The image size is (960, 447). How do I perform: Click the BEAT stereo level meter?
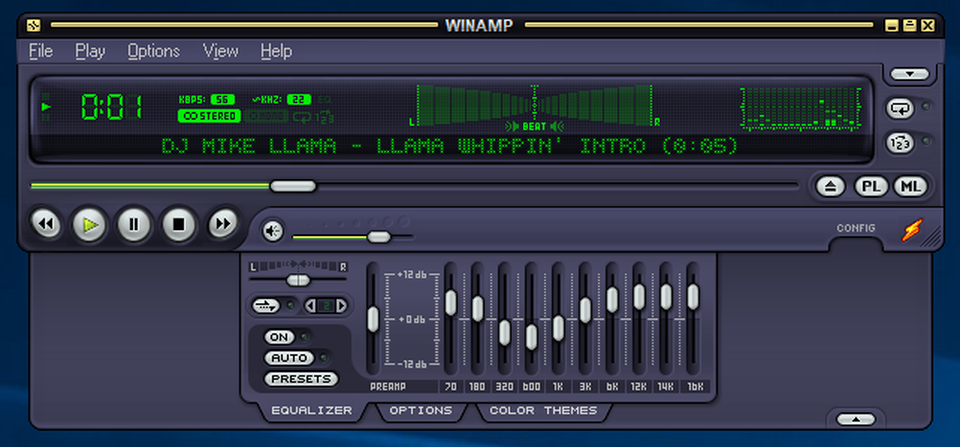tap(534, 108)
